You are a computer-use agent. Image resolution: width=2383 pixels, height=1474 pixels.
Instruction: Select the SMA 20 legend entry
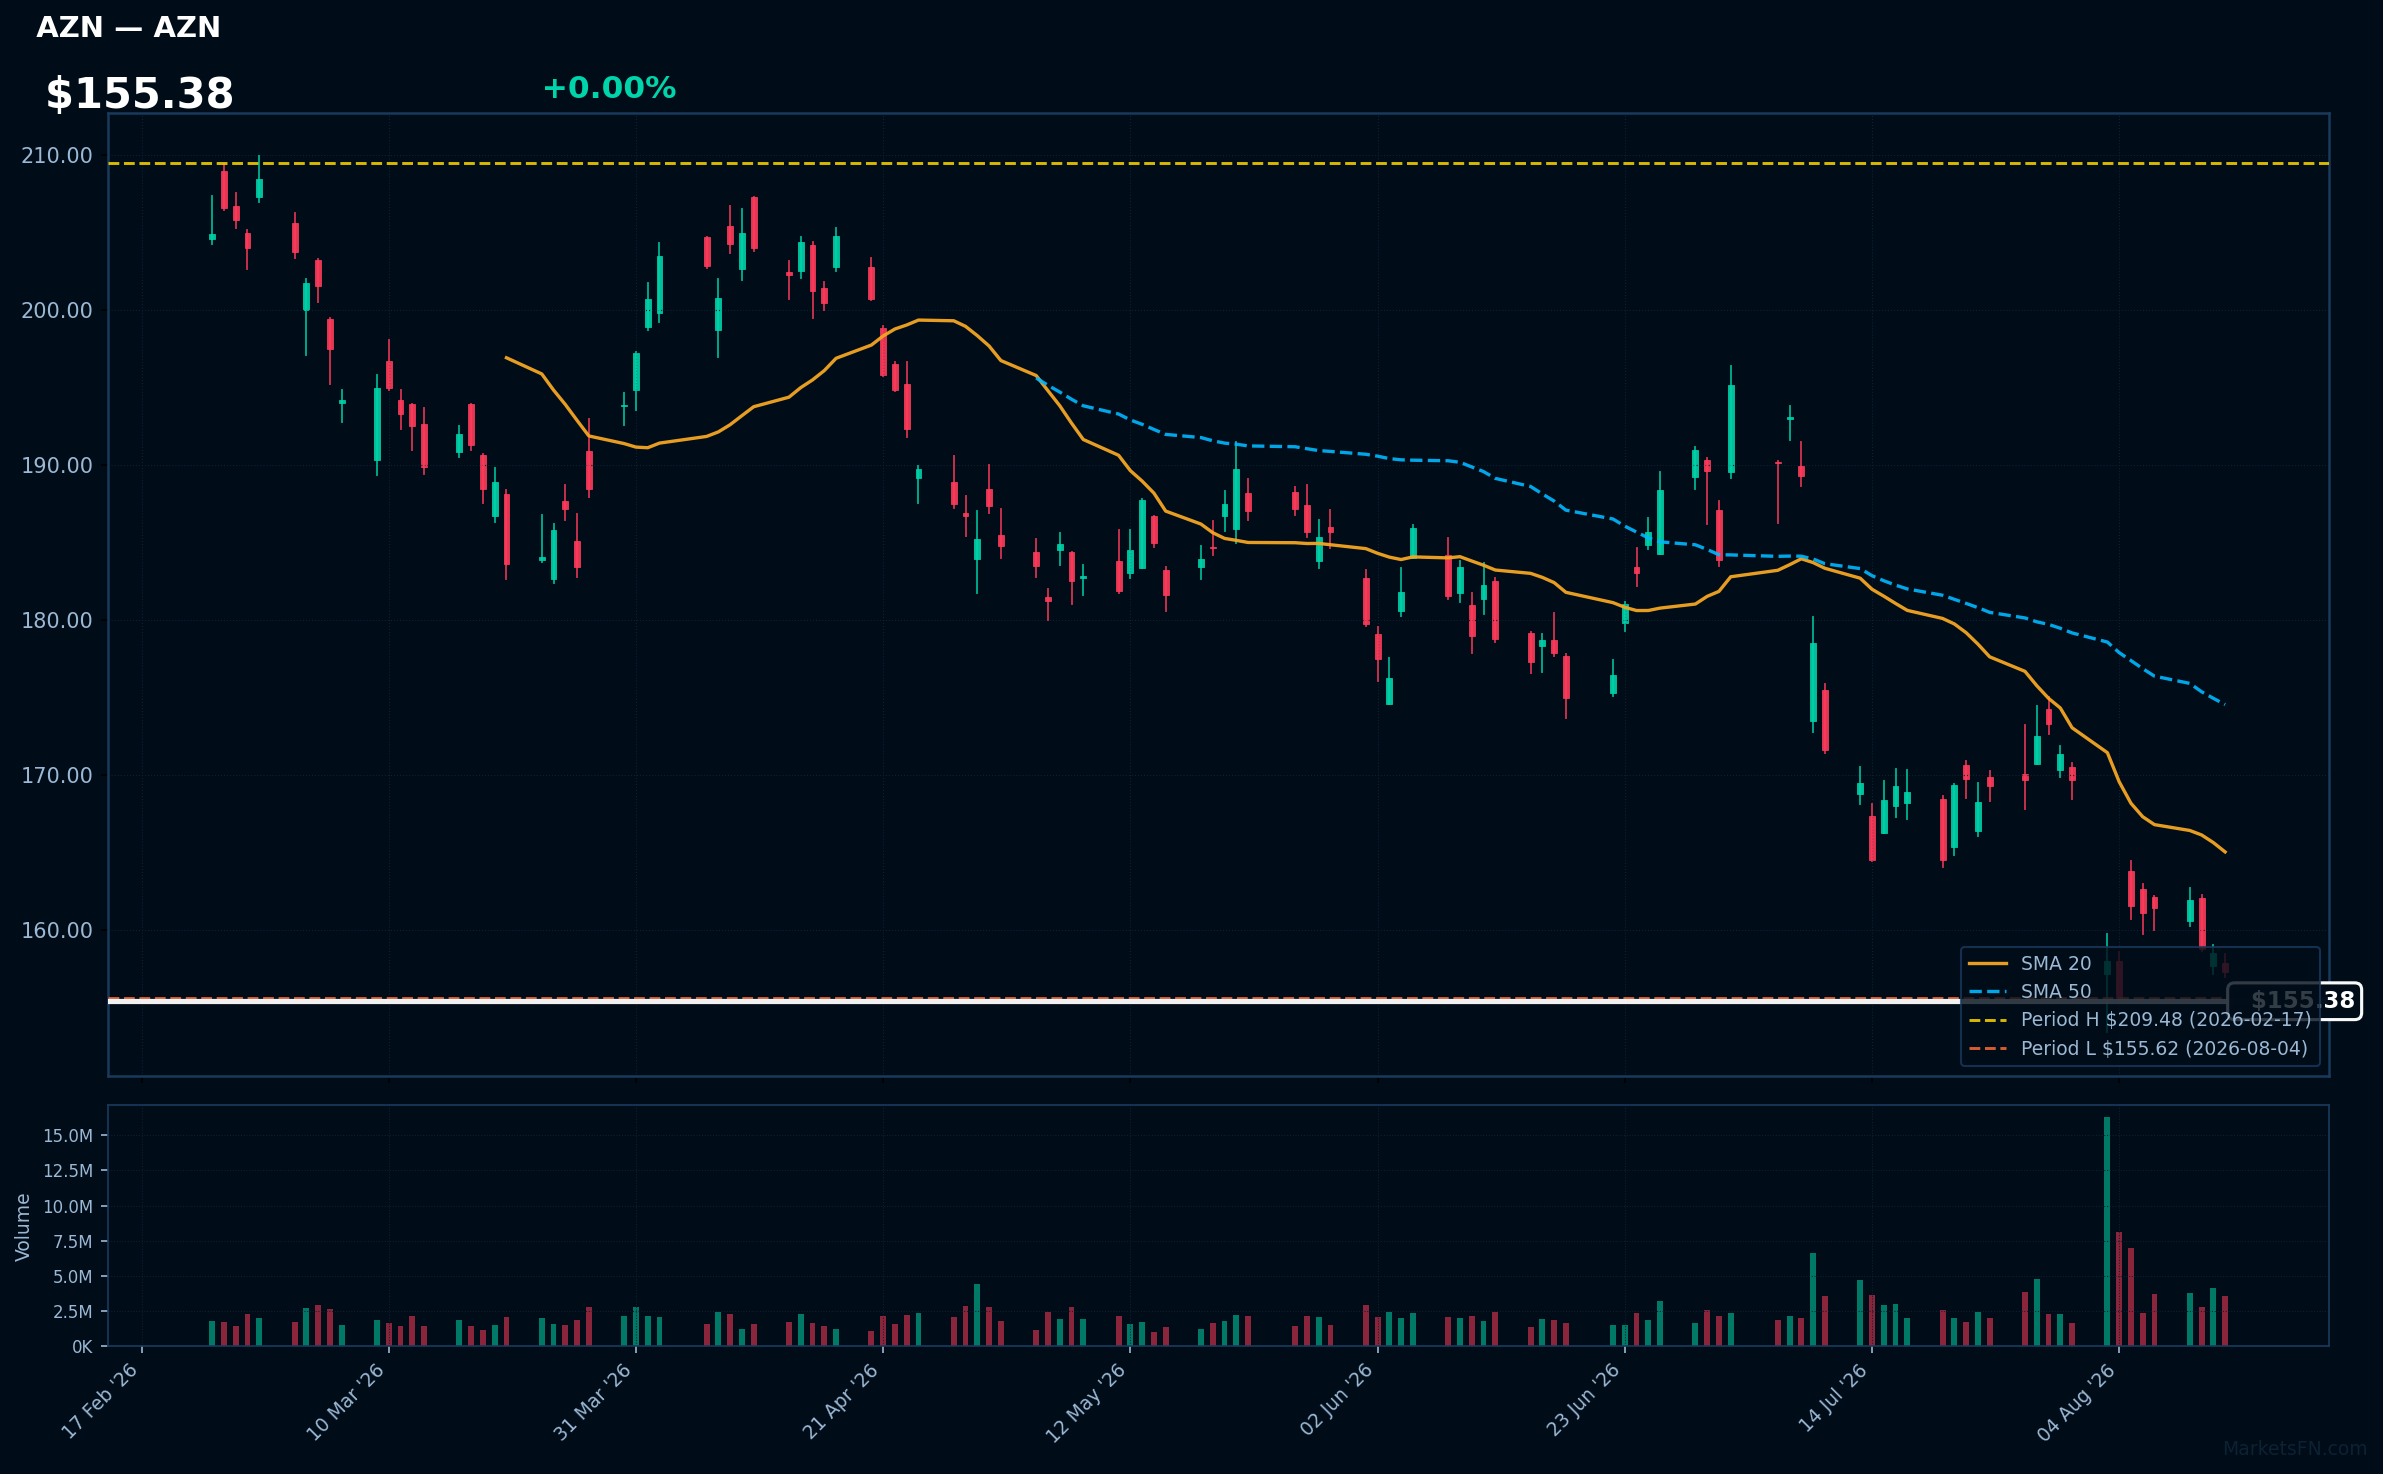(x=2030, y=963)
